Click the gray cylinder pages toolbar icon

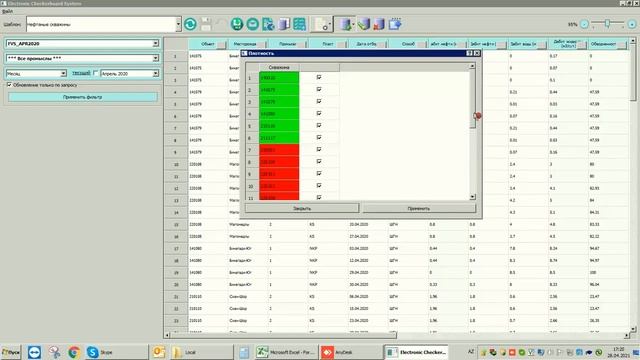coord(284,24)
